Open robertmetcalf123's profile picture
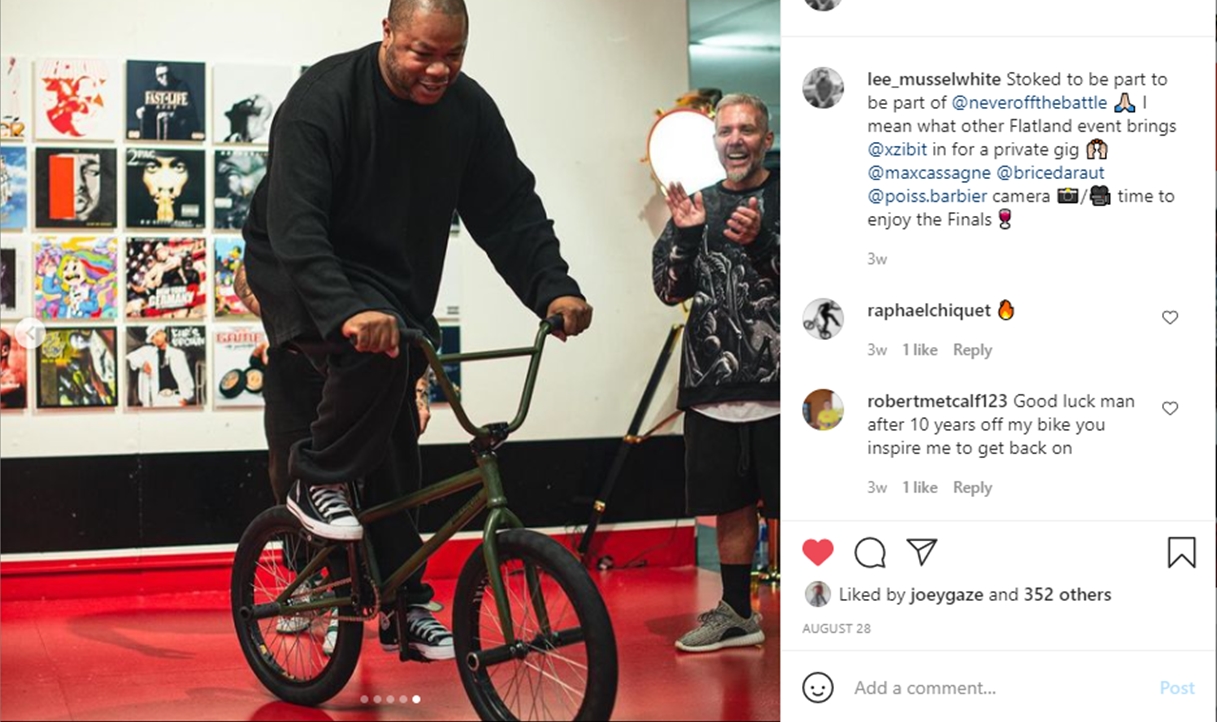 pyautogui.click(x=823, y=410)
